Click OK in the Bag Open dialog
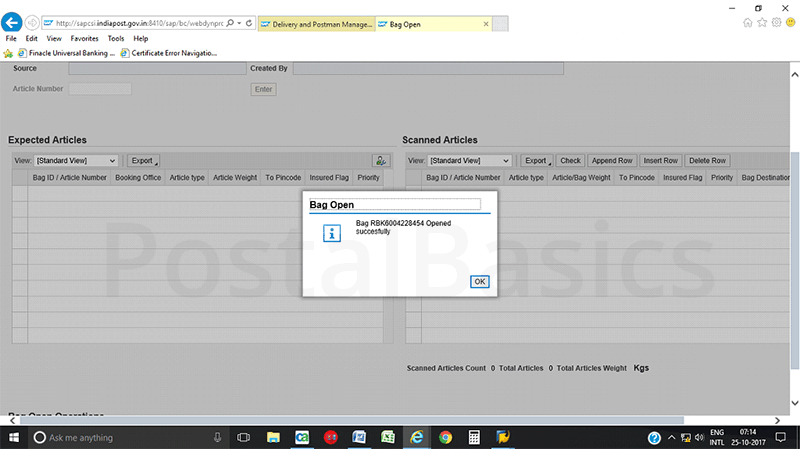Image resolution: width=800 pixels, height=449 pixels. tap(480, 282)
